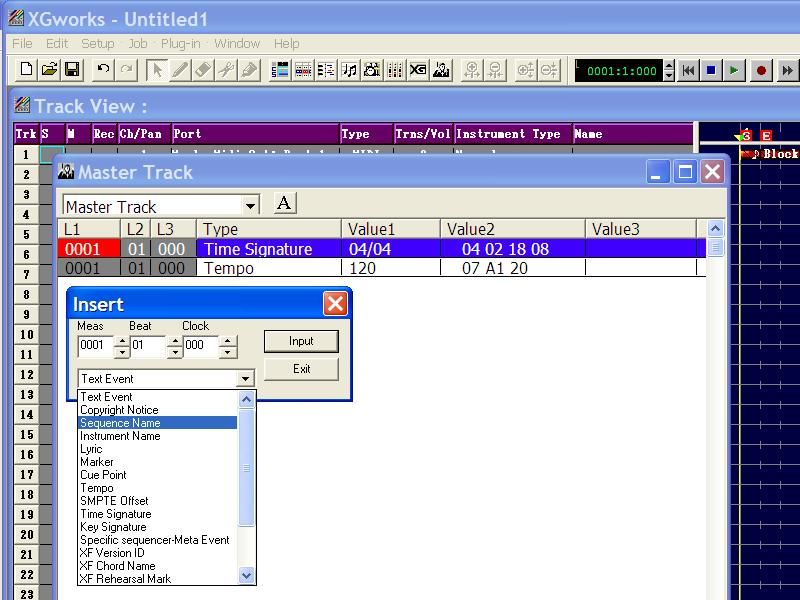This screenshot has height=600, width=800.
Task: Open the Help menu
Action: click(287, 44)
